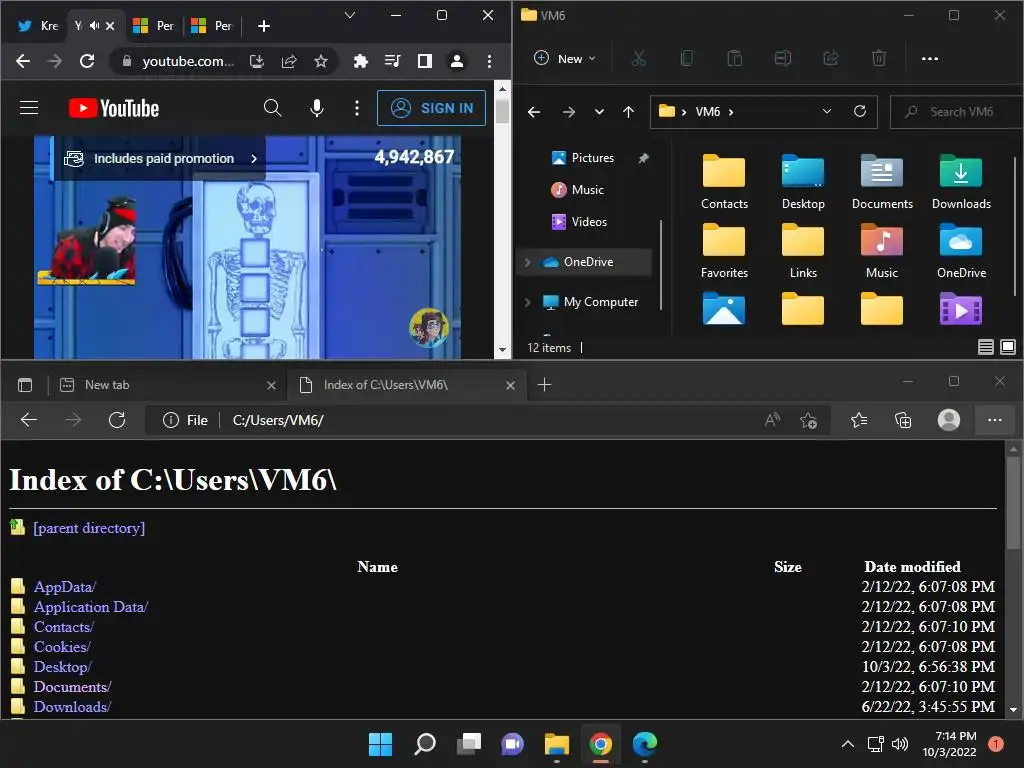The image size is (1024, 768).
Task: Select Pictures in navigation pane
Action: [592, 158]
